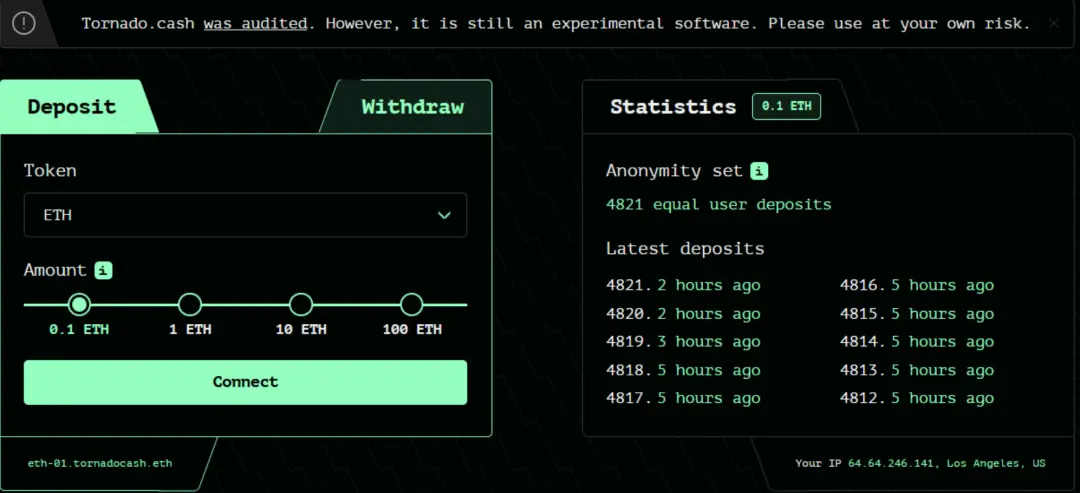This screenshot has height=493, width=1080.
Task: Click the amount slider track line
Action: pyautogui.click(x=245, y=304)
